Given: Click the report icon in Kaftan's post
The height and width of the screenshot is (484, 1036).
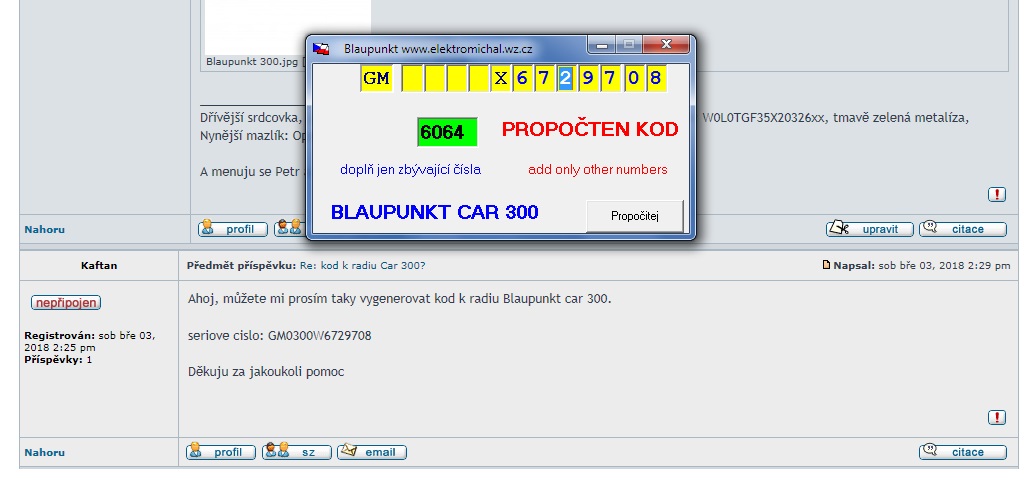Looking at the screenshot, I should coord(996,417).
